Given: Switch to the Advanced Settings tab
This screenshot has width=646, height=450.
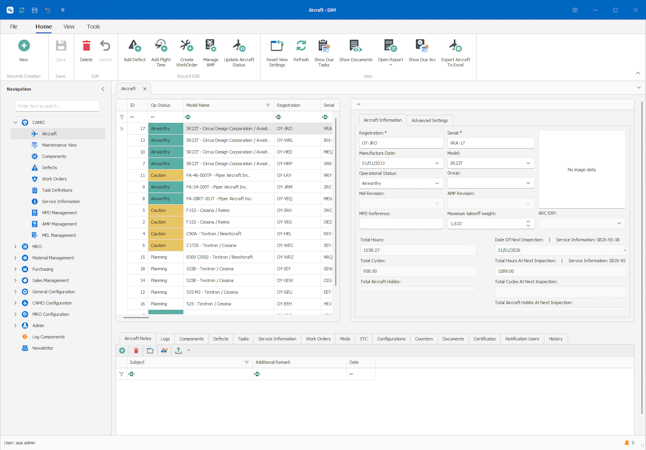Looking at the screenshot, I should click(429, 120).
